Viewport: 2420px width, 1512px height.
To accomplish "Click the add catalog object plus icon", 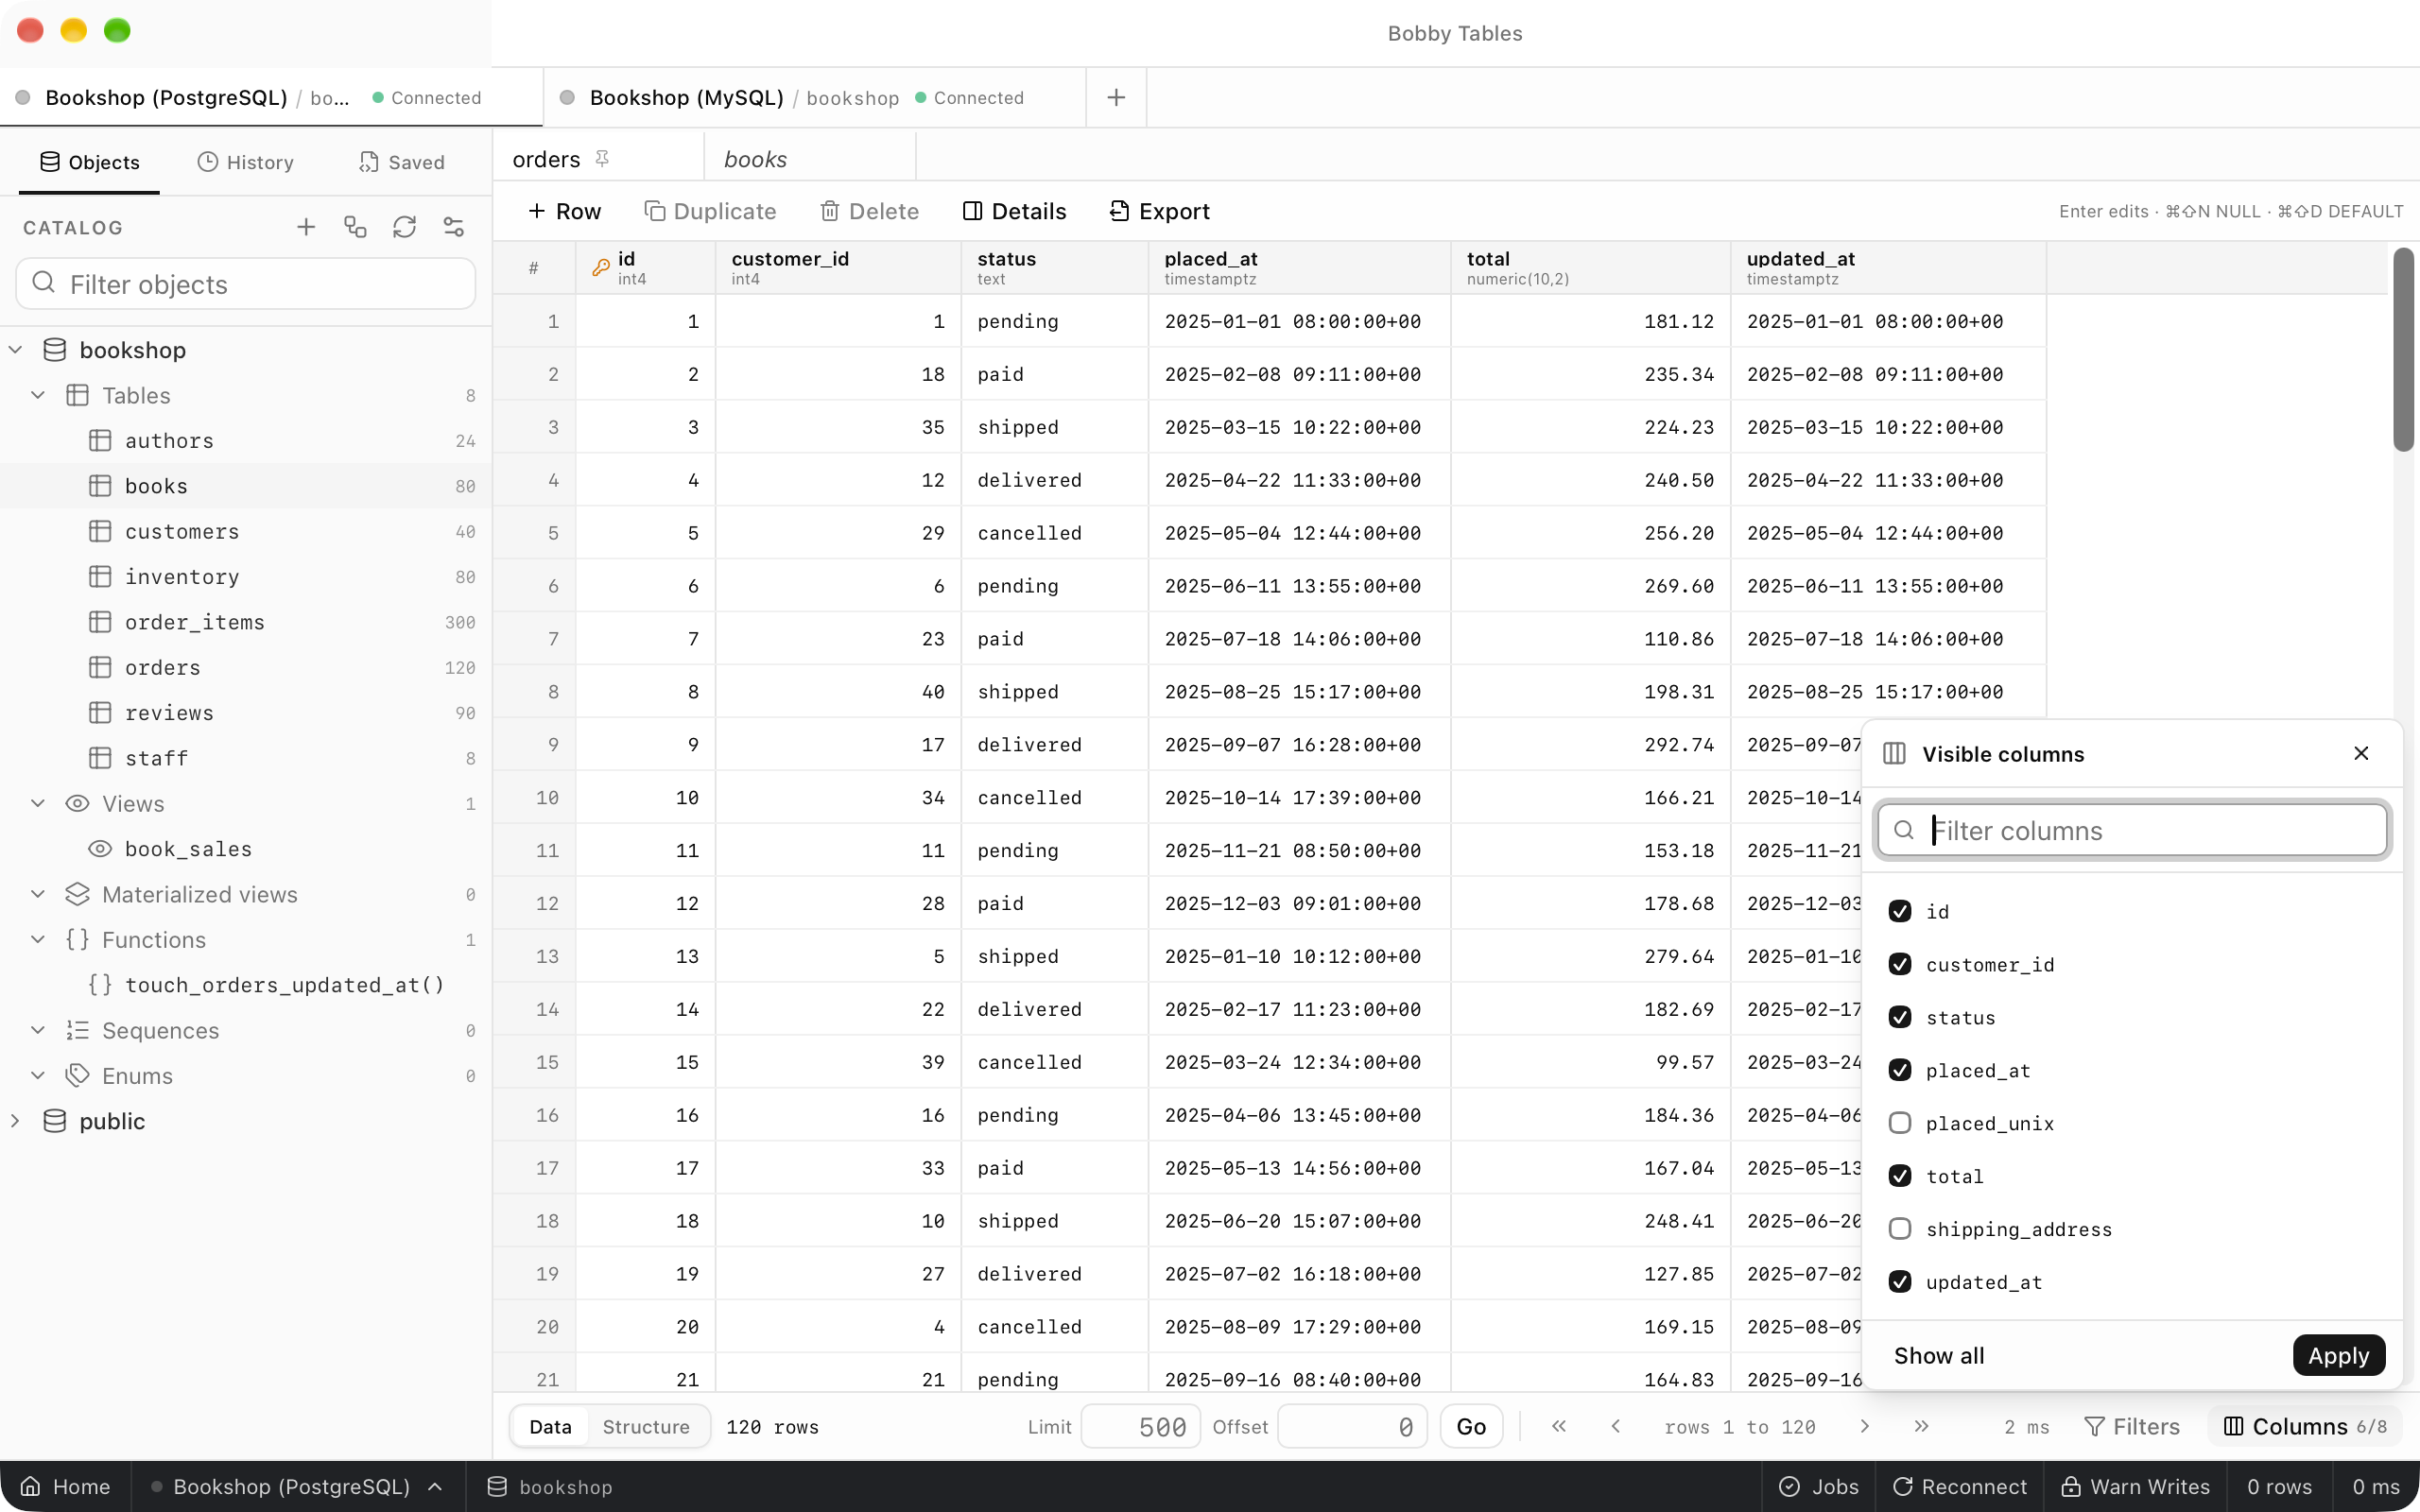I will point(306,227).
